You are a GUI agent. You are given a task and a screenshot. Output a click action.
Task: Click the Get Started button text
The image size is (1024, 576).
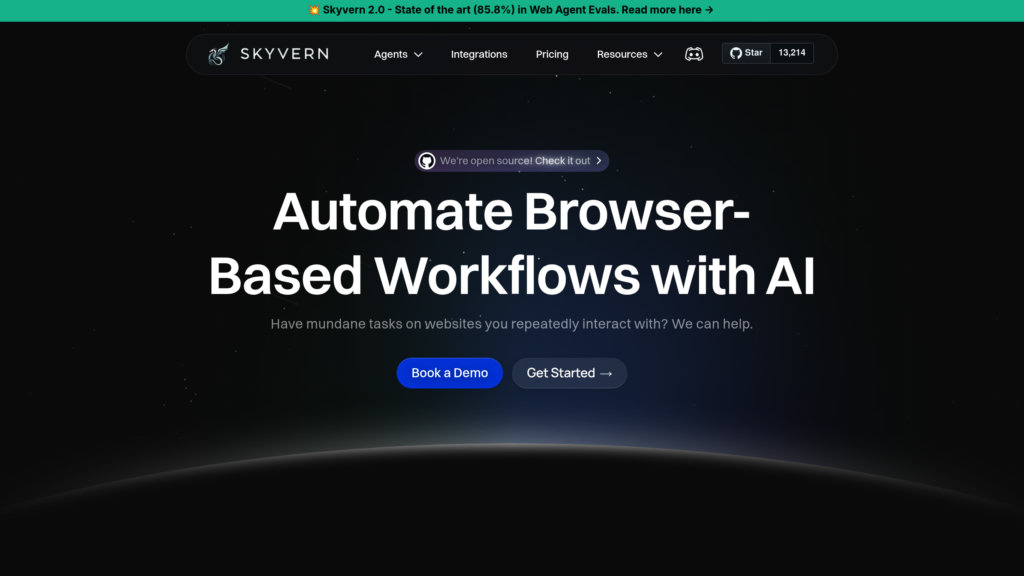560,373
